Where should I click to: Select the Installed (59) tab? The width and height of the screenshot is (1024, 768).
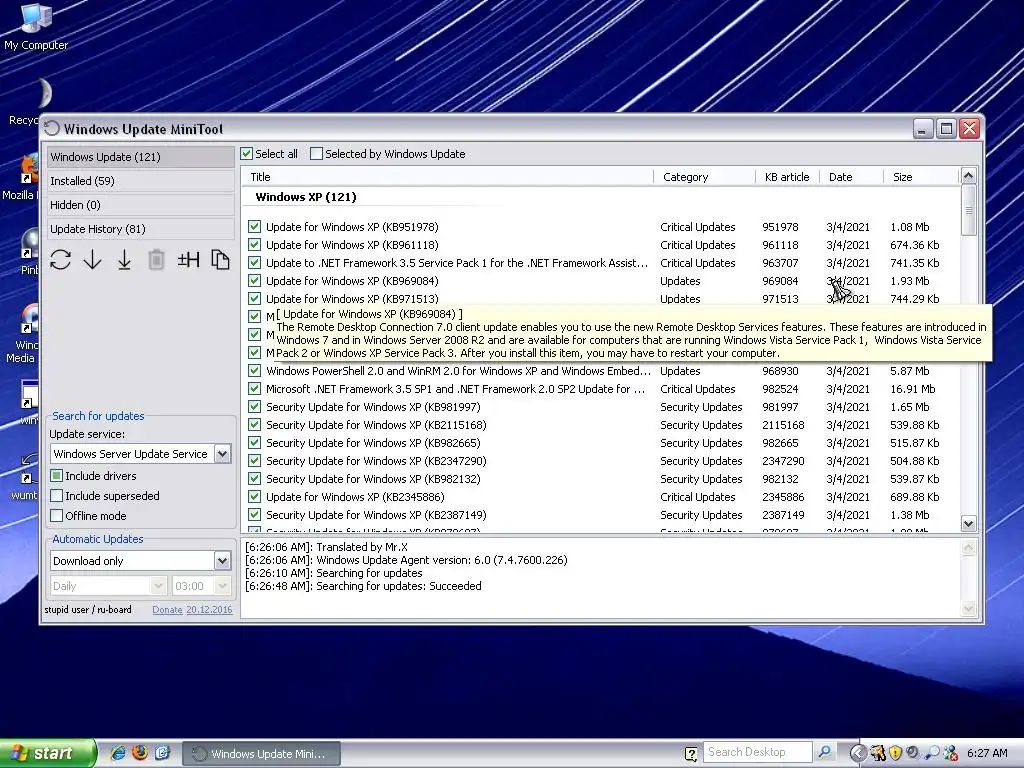point(140,181)
